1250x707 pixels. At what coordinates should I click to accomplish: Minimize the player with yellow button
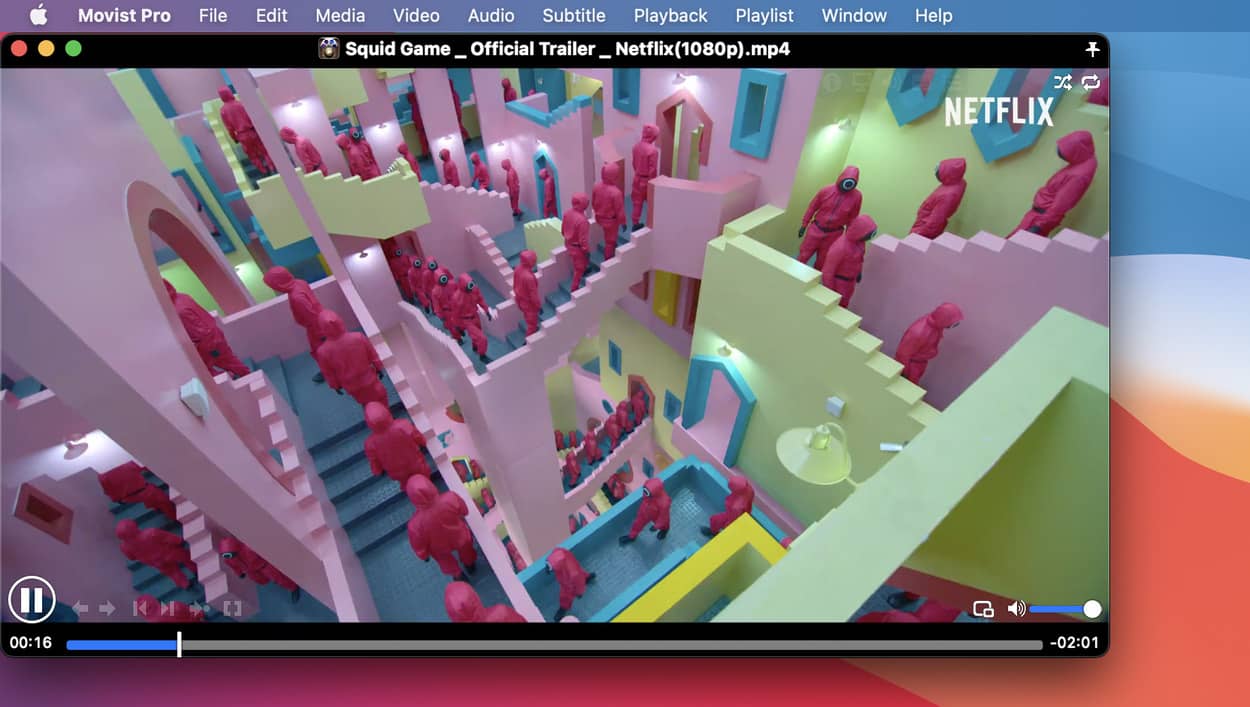46,48
